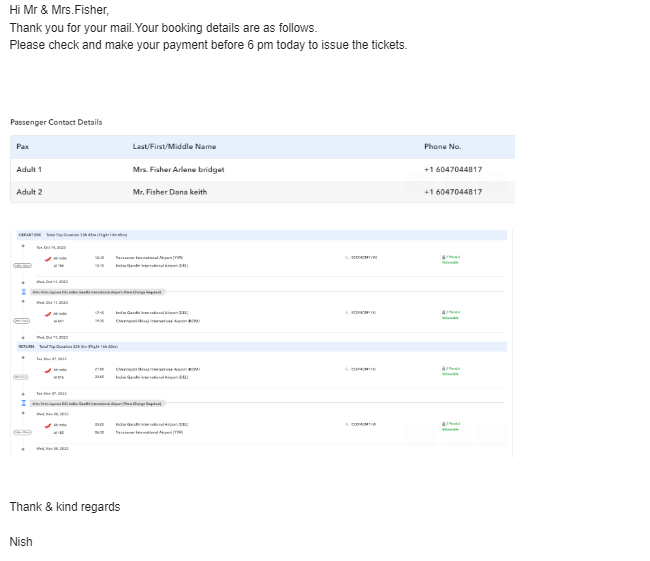The width and height of the screenshot is (650, 561).
Task: Click the hourglass layover icon in the departure section
Action: 23,292
